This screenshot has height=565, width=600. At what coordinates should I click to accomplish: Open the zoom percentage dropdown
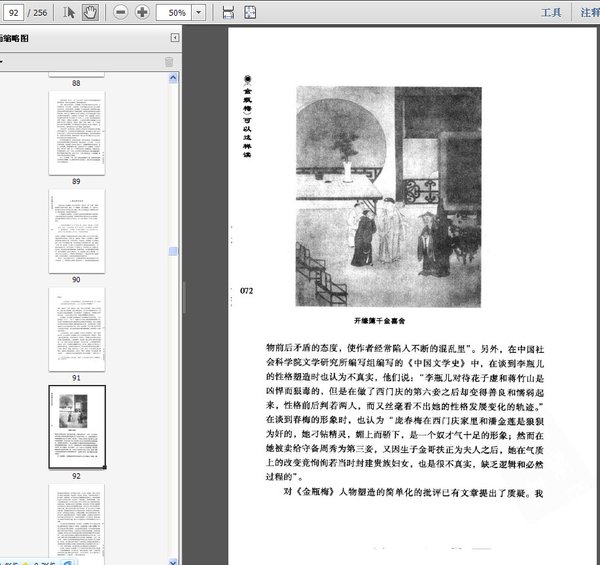coord(199,13)
